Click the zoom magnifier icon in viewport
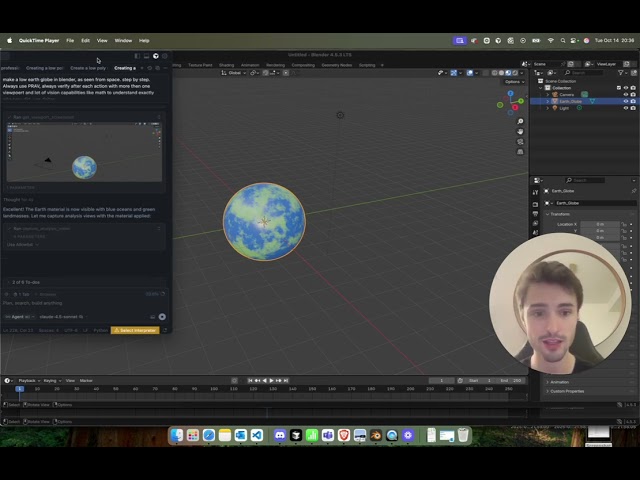Viewport: 640px width, 480px height. coord(520,121)
